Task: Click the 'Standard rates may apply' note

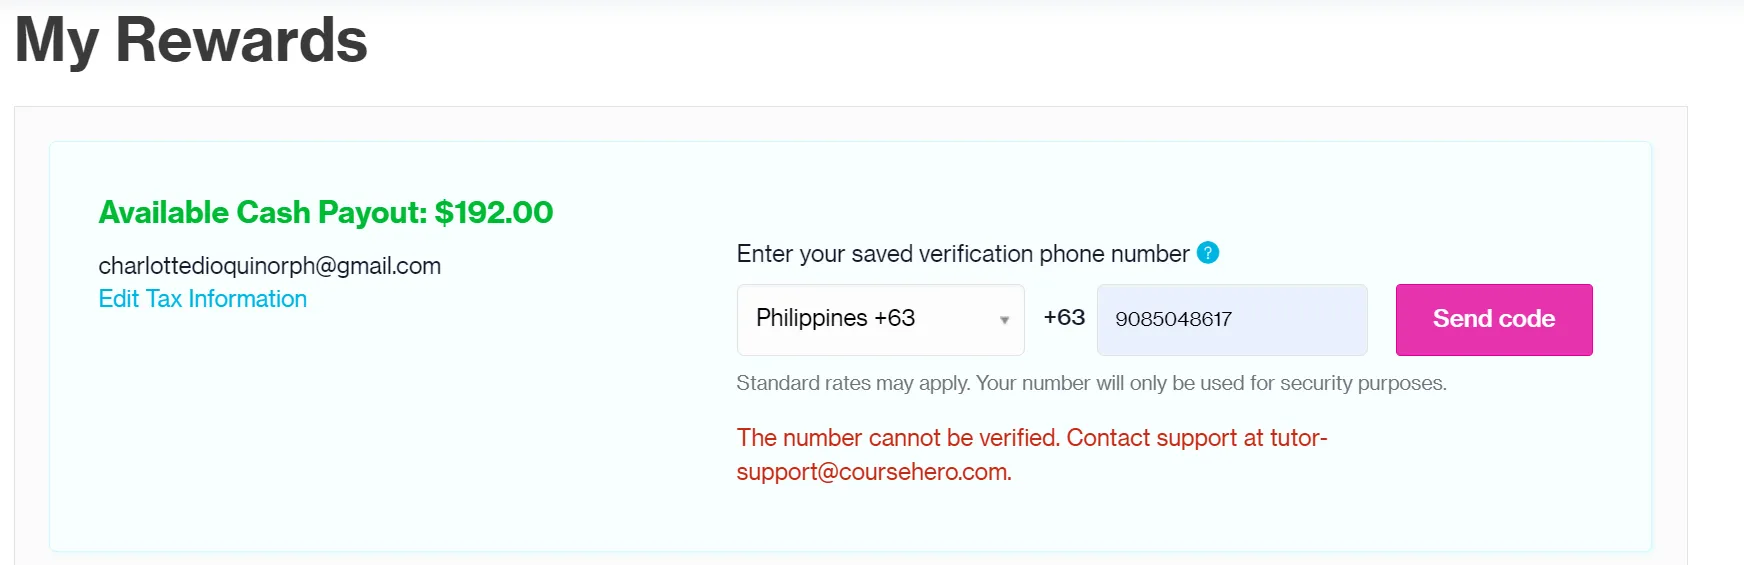Action: pyautogui.click(x=853, y=383)
